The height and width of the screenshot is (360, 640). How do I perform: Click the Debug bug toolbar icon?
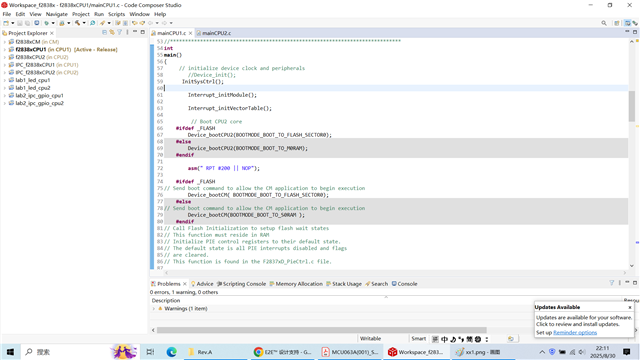(47, 23)
